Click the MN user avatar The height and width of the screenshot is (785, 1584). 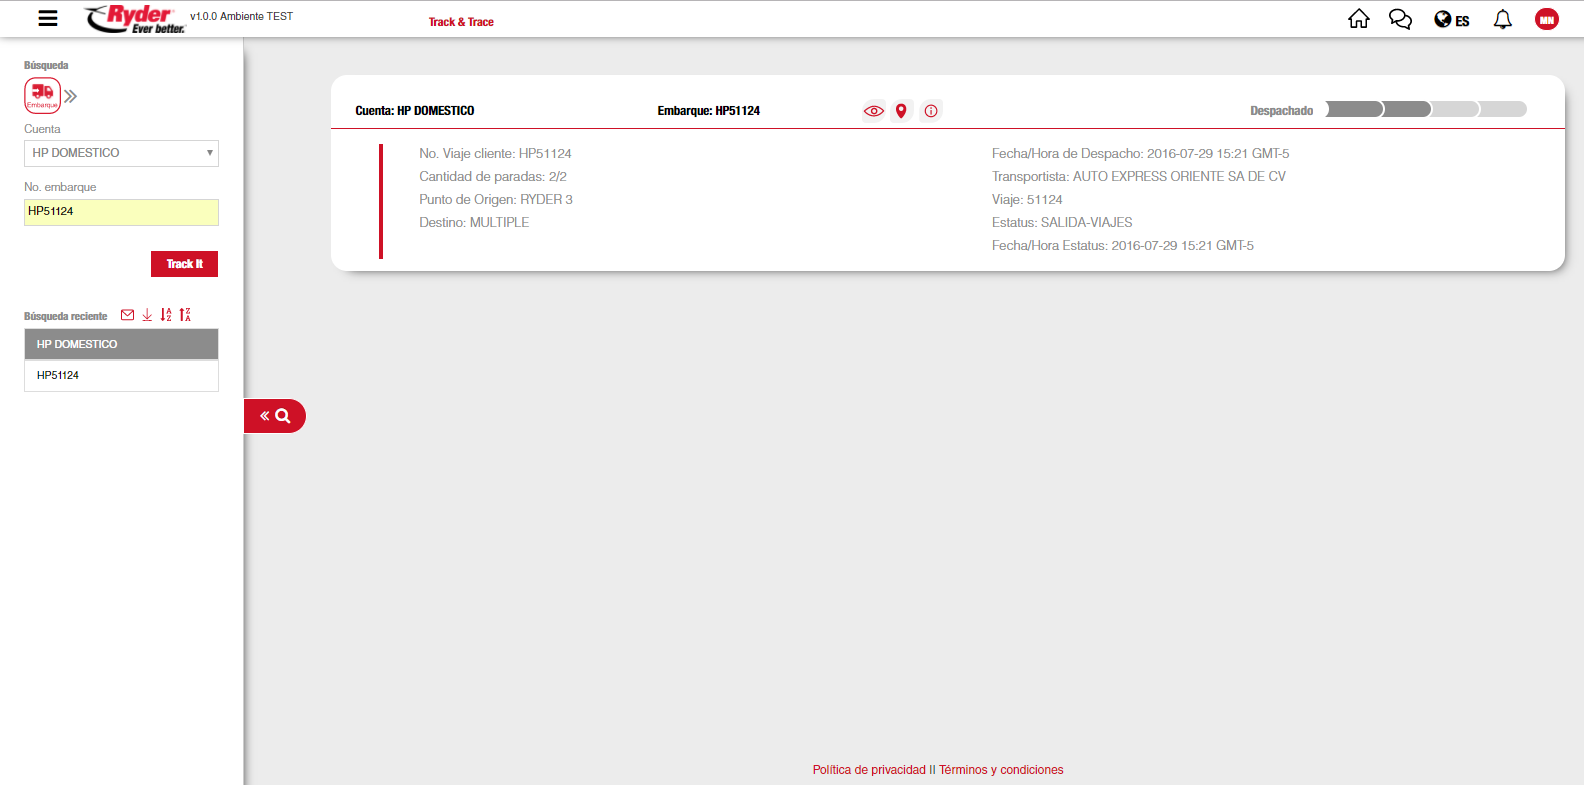(1546, 19)
